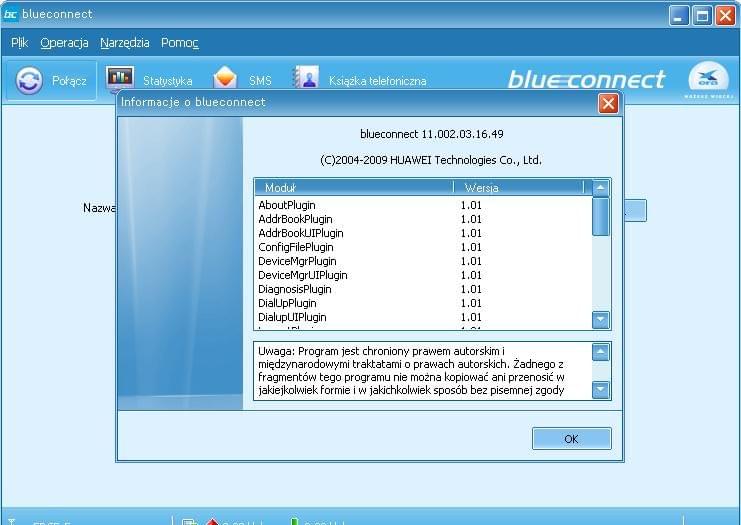Open the Narzędzia menu

(x=125, y=43)
